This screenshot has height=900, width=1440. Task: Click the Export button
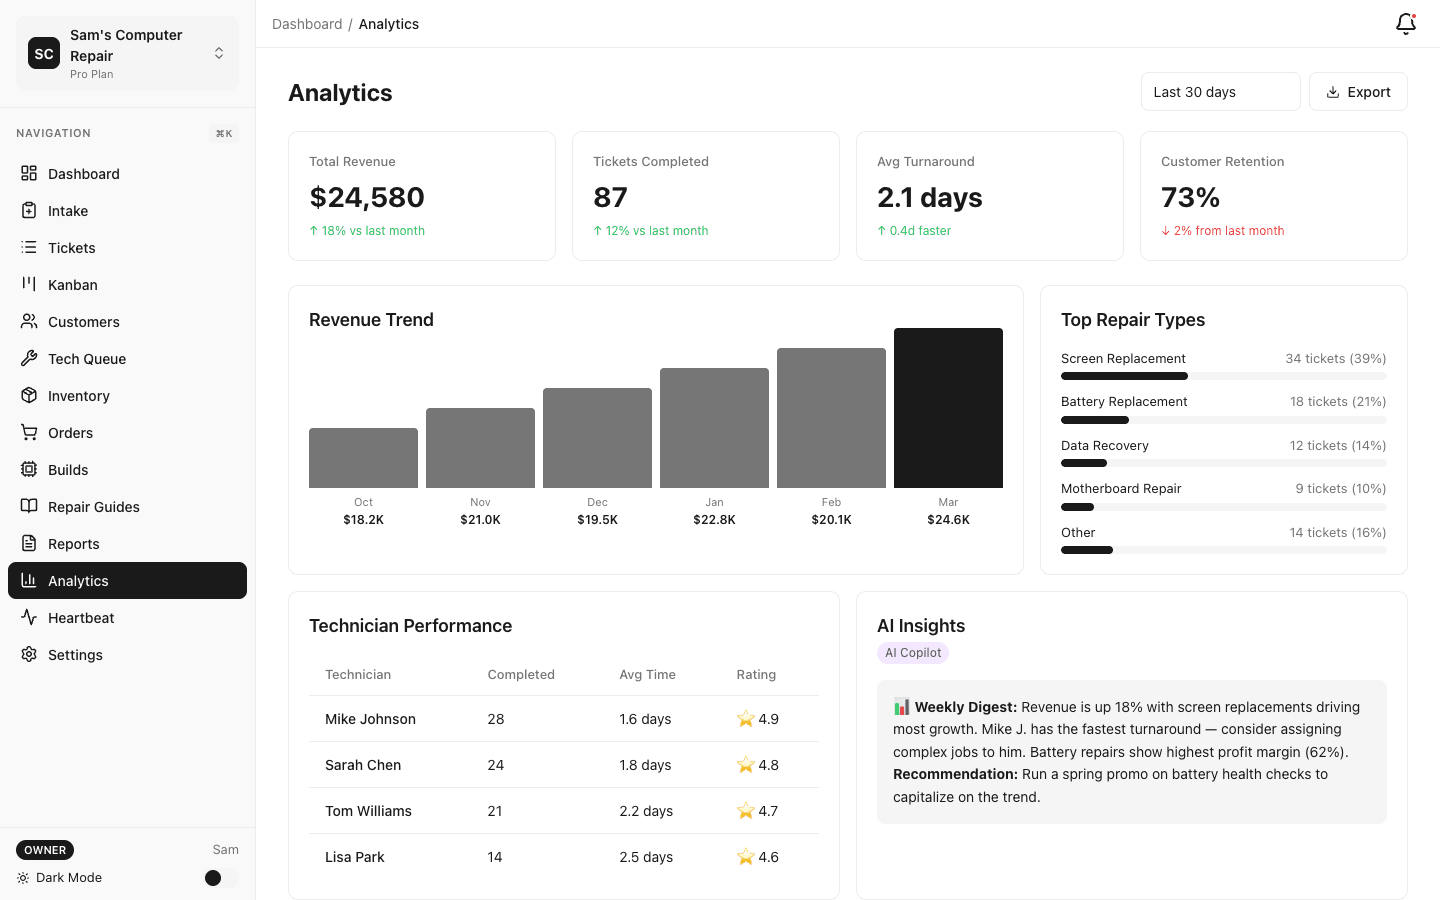point(1358,91)
